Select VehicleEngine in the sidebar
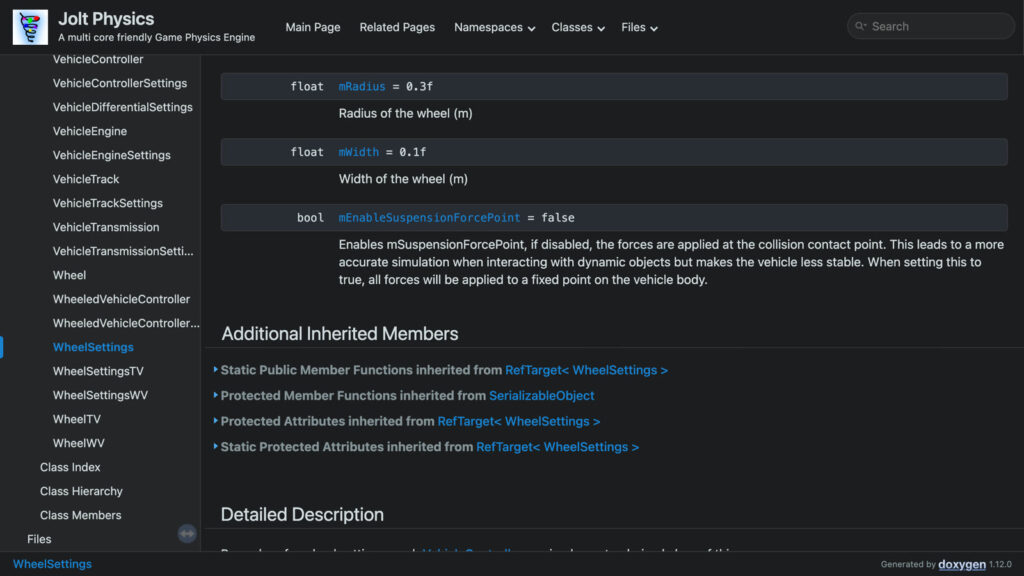The image size is (1024, 576). pyautogui.click(x=89, y=131)
